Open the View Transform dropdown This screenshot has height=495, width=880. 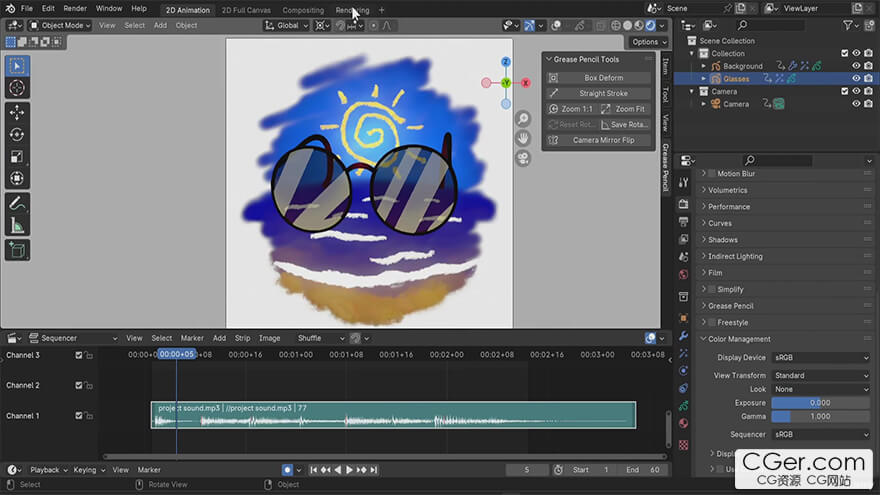(821, 376)
